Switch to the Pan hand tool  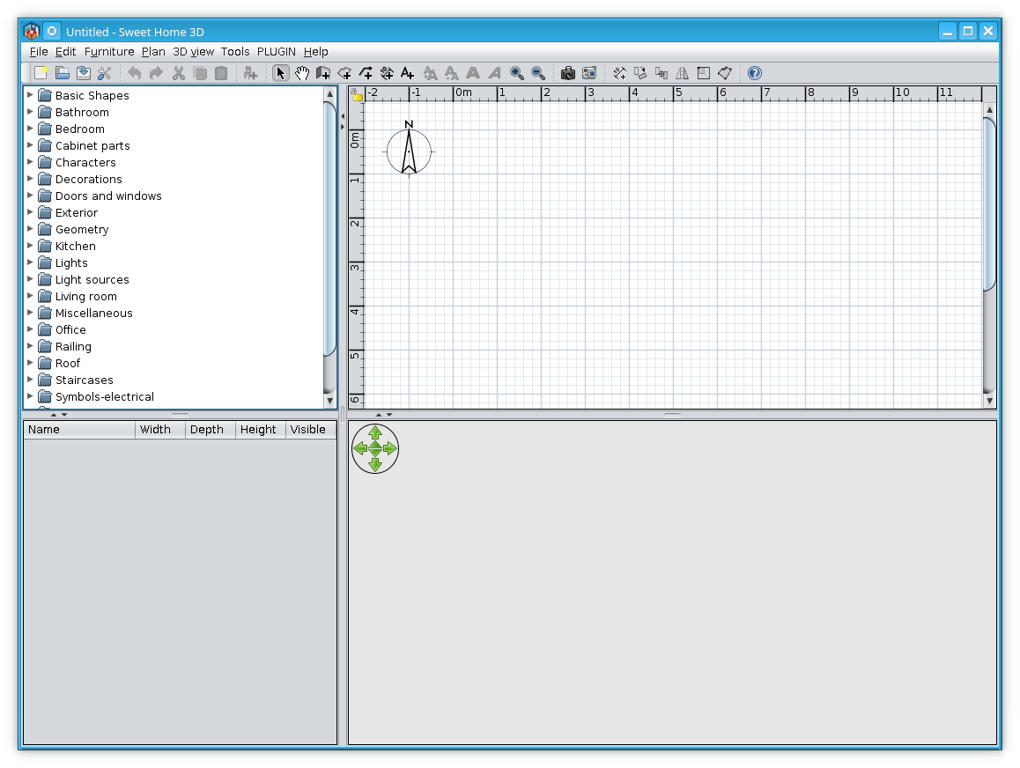pyautogui.click(x=302, y=73)
